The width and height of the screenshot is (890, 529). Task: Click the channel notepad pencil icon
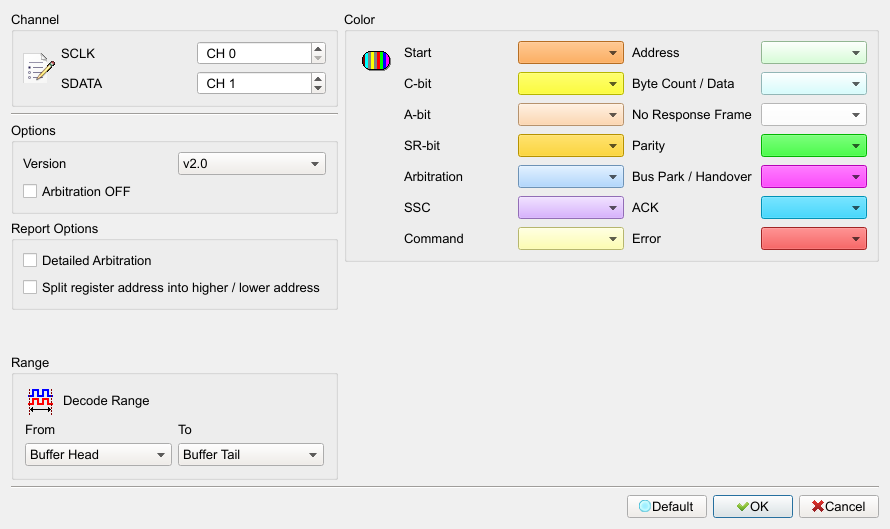click(39, 68)
